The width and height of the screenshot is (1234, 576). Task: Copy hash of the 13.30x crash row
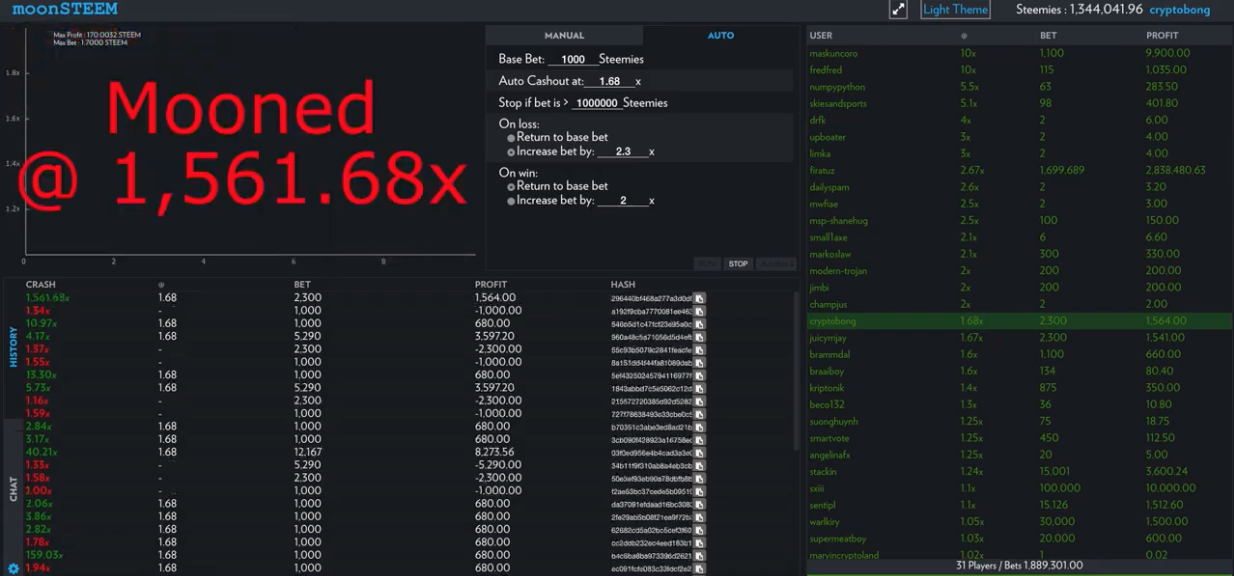click(700, 375)
